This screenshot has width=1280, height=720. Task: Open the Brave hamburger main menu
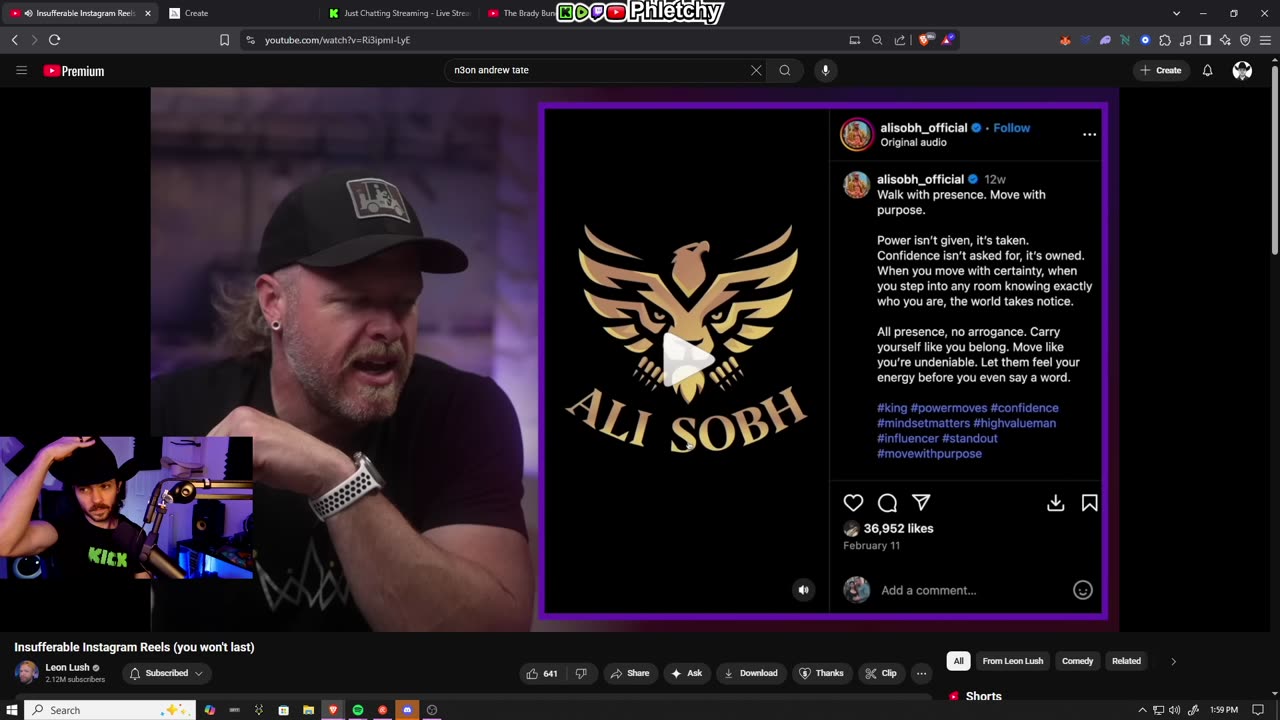[x=1266, y=40]
